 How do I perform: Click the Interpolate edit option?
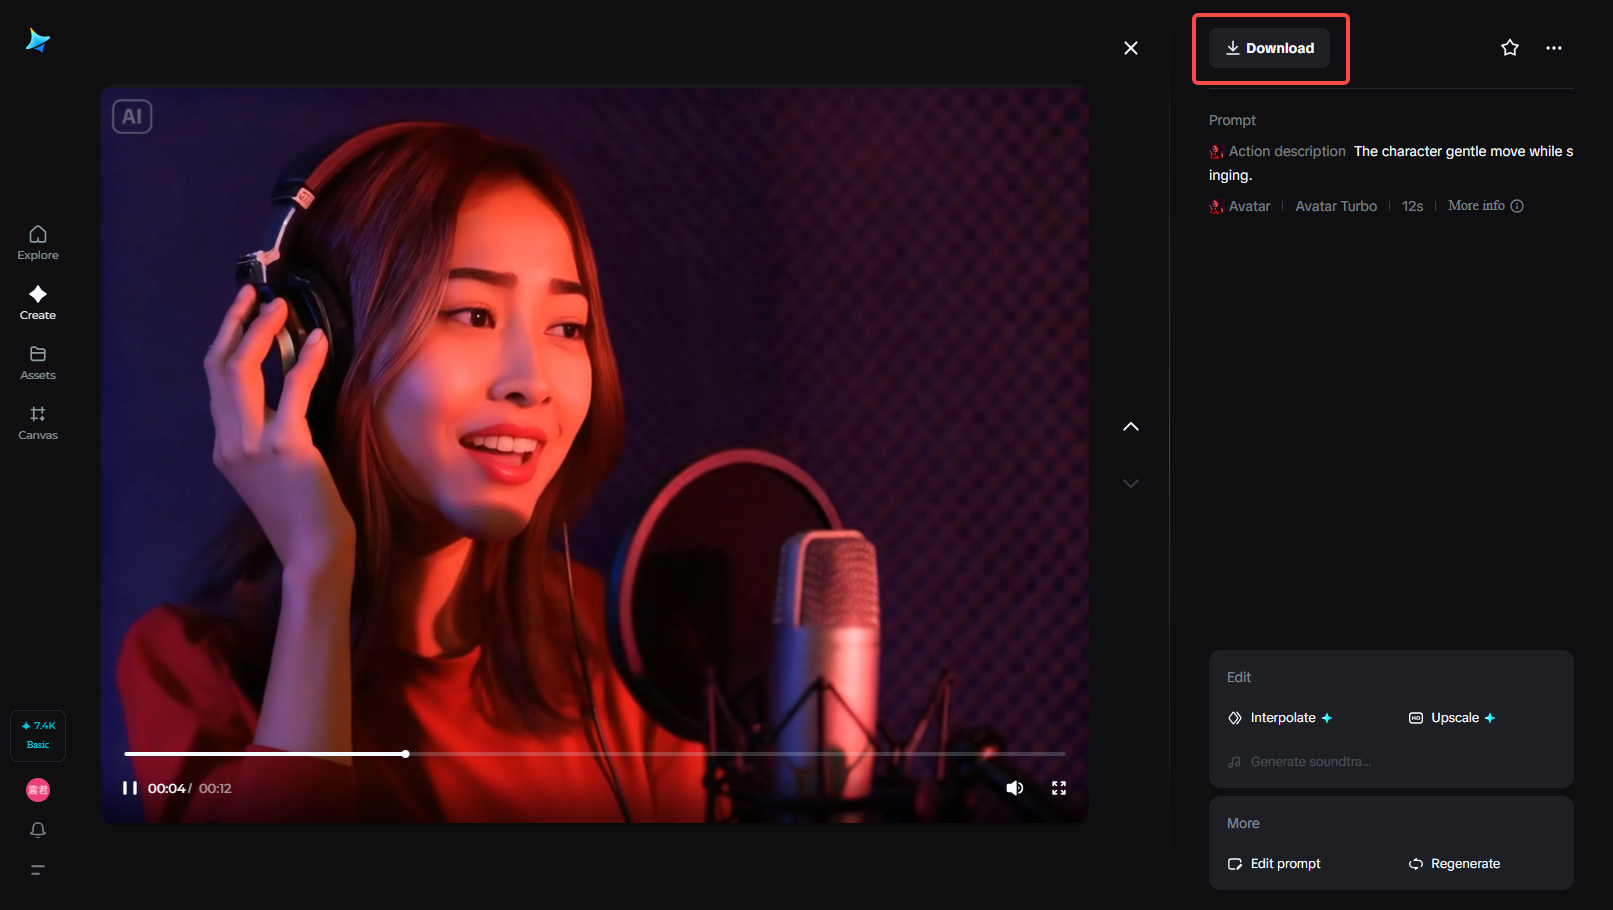coord(1280,718)
